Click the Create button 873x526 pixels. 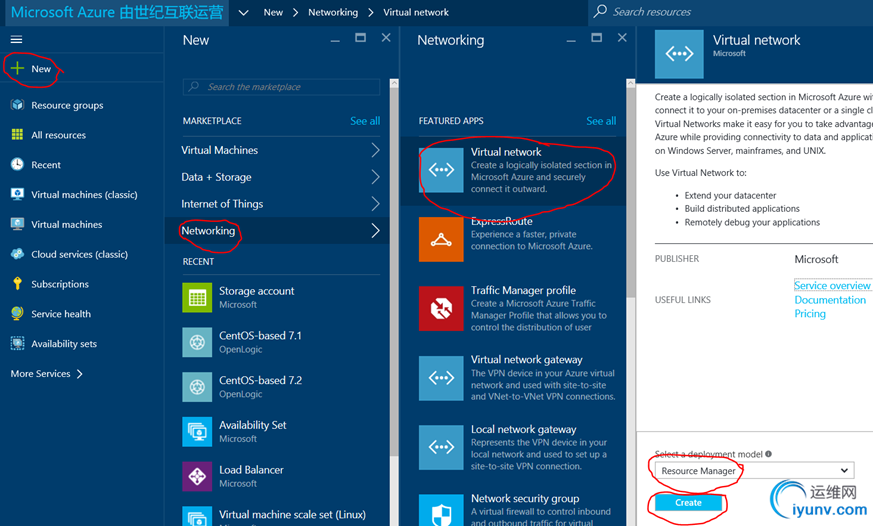(x=688, y=502)
